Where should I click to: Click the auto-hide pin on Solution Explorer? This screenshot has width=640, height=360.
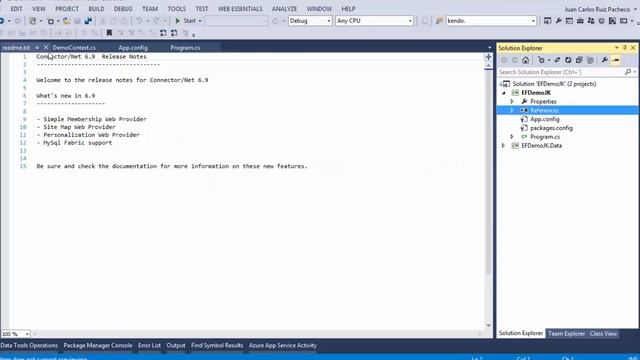pyautogui.click(x=624, y=48)
